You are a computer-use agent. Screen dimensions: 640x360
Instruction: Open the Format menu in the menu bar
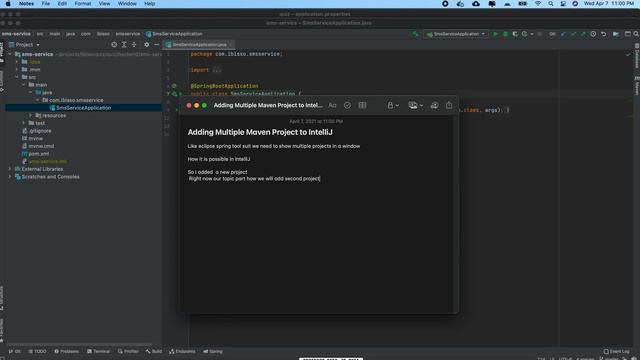point(83,4)
